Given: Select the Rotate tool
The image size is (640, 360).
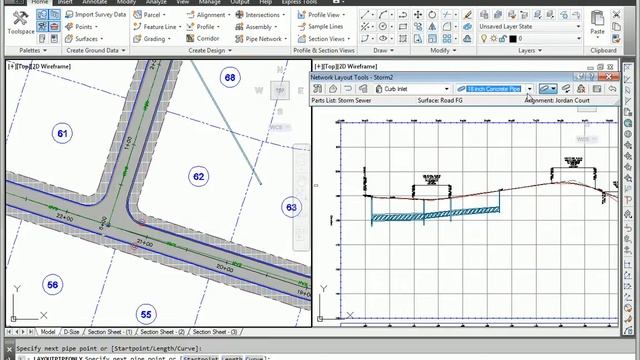Looking at the screenshot, I should (x=432, y=15).
